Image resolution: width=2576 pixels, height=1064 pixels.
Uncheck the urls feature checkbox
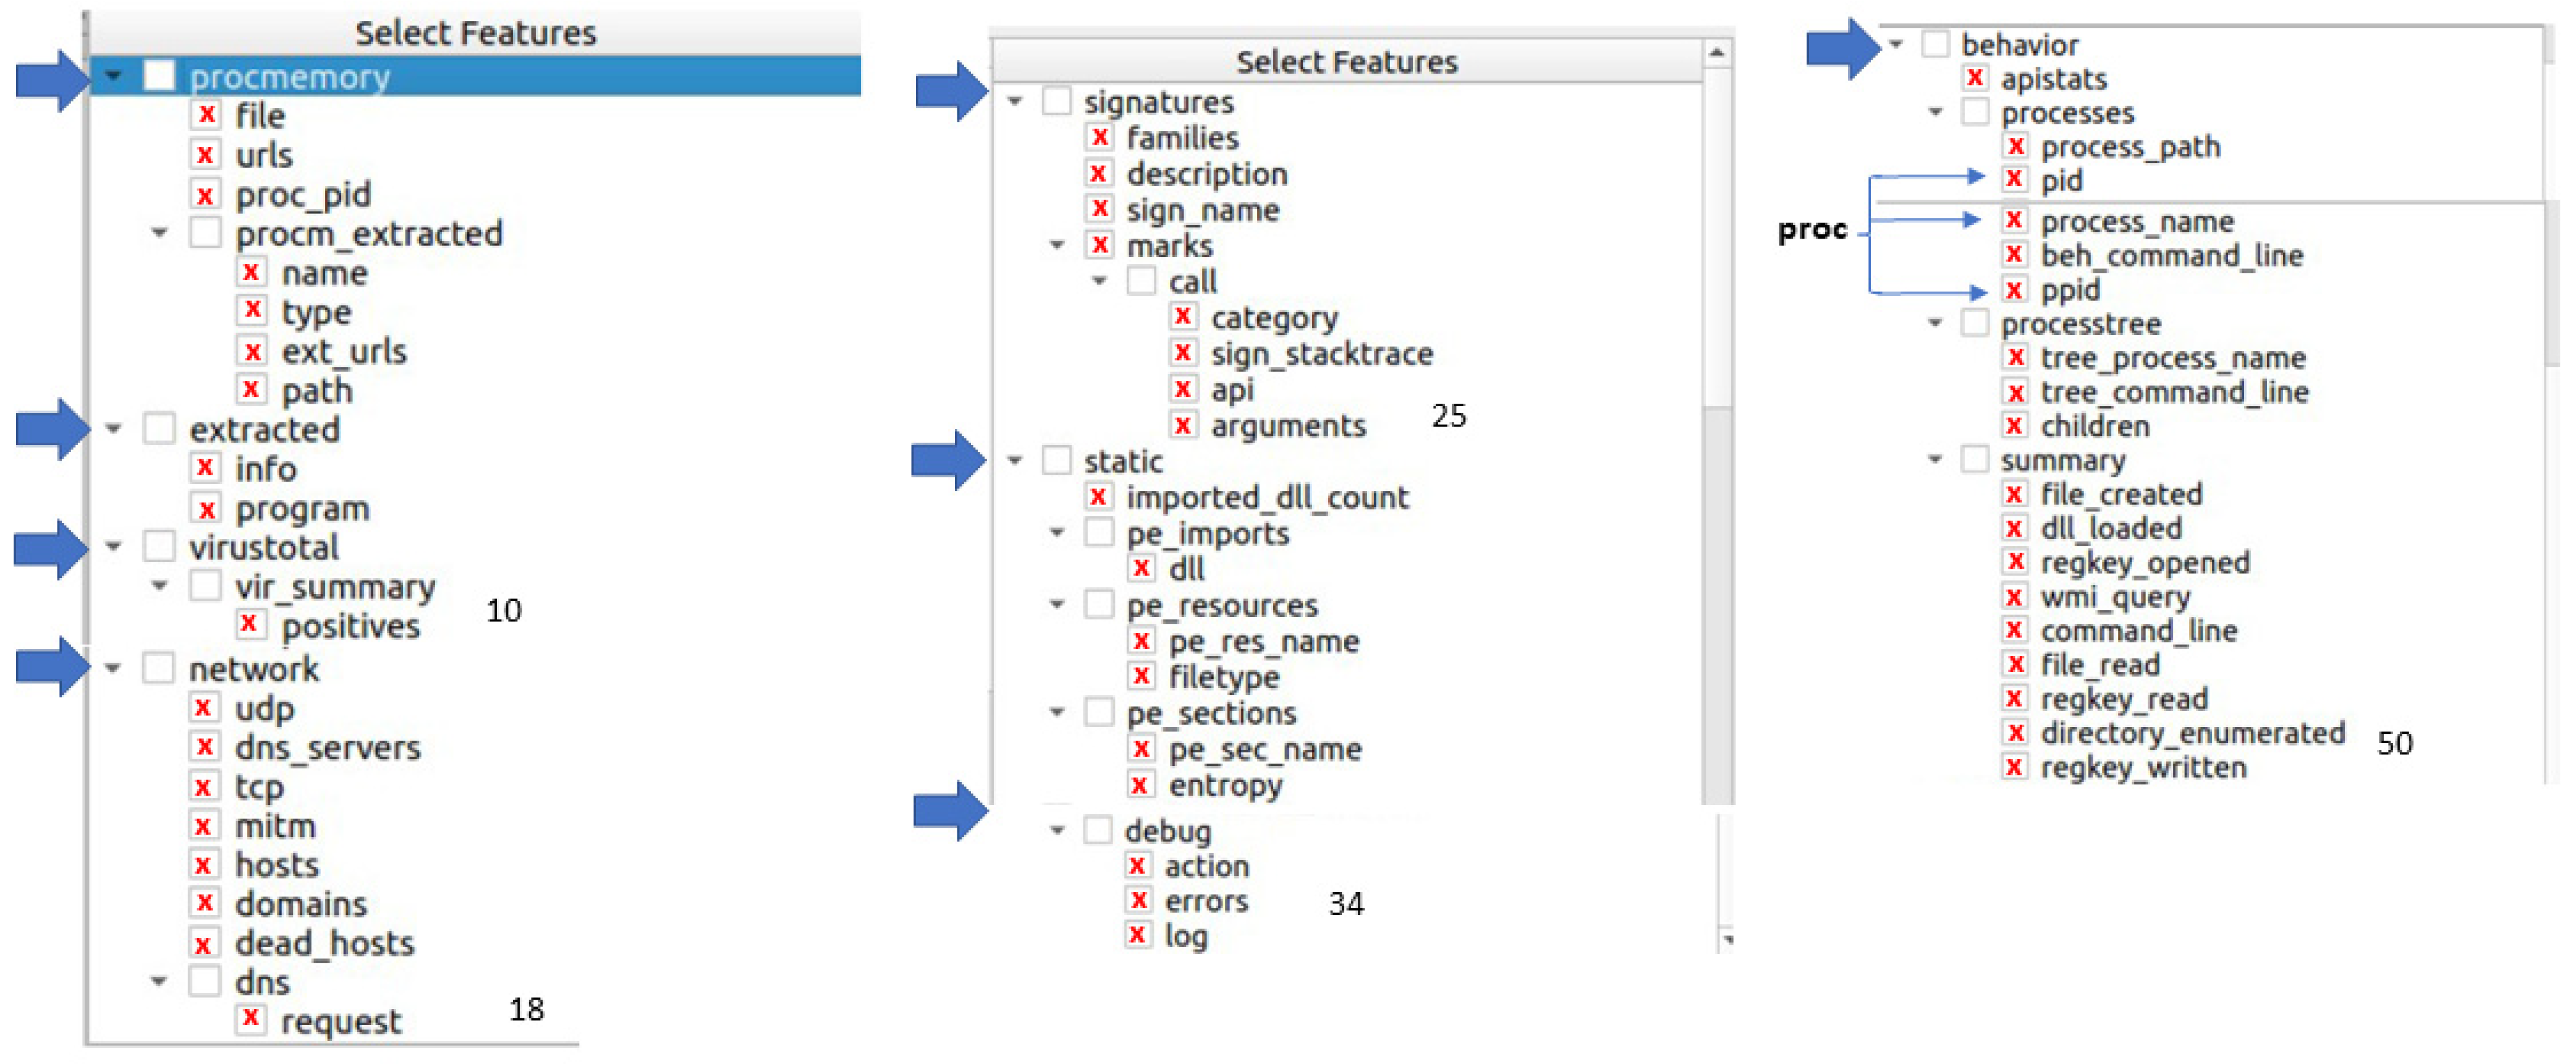206,155
